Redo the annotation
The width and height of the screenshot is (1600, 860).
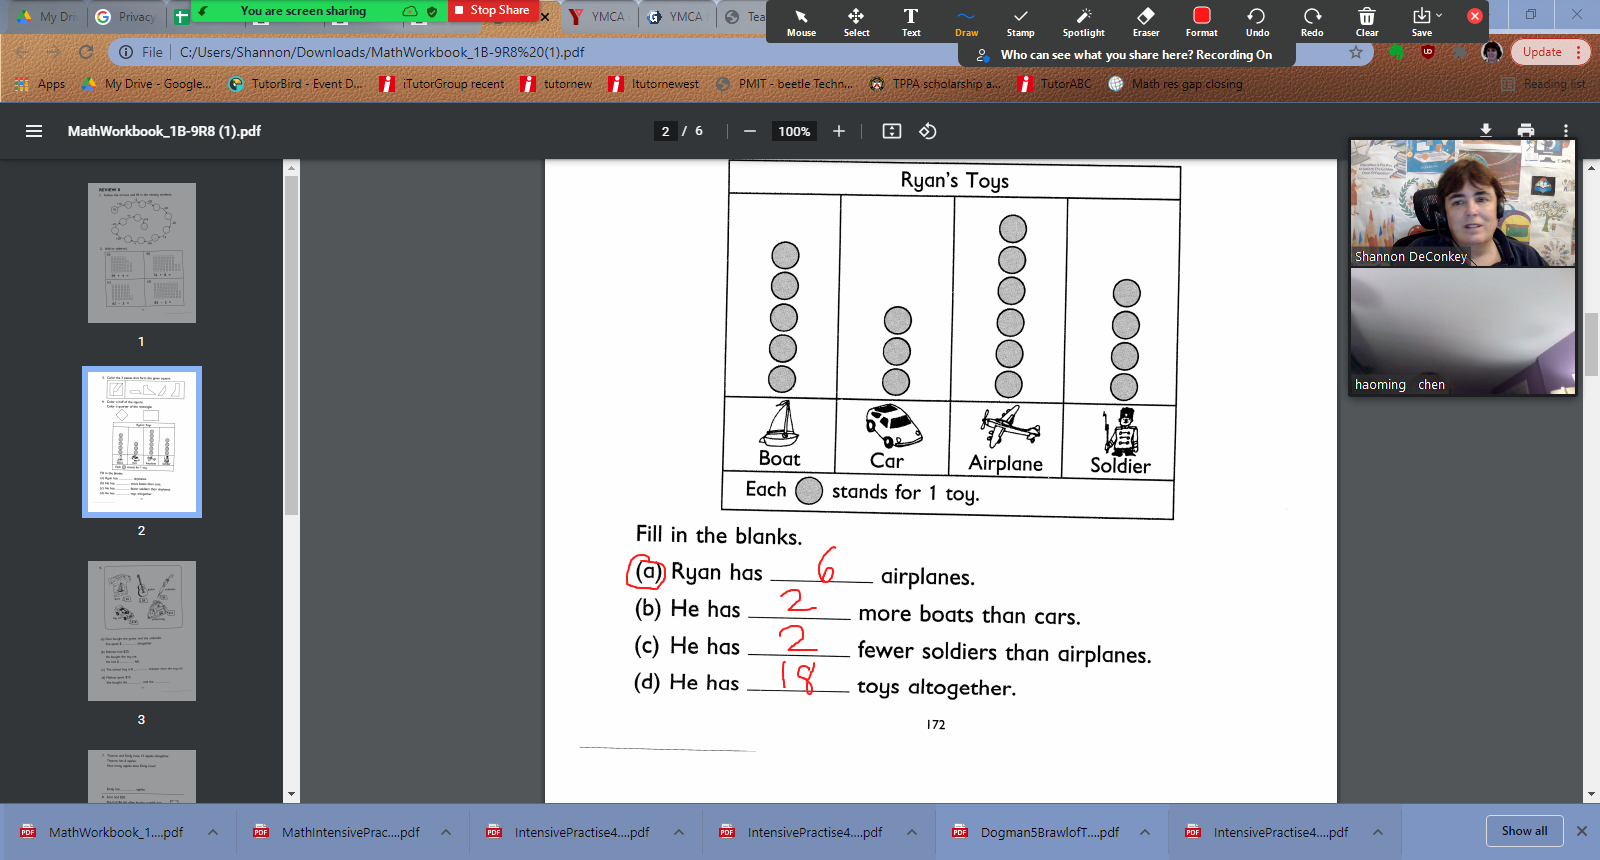[1312, 22]
